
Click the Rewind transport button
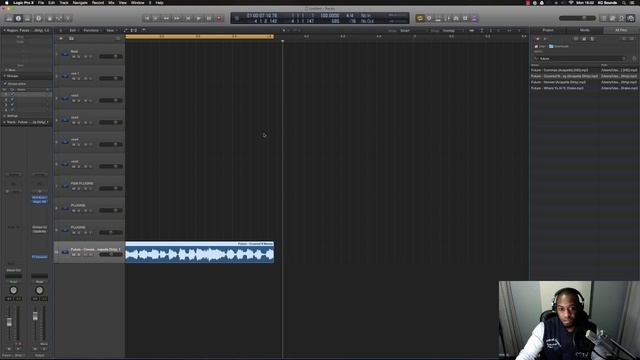click(166, 18)
